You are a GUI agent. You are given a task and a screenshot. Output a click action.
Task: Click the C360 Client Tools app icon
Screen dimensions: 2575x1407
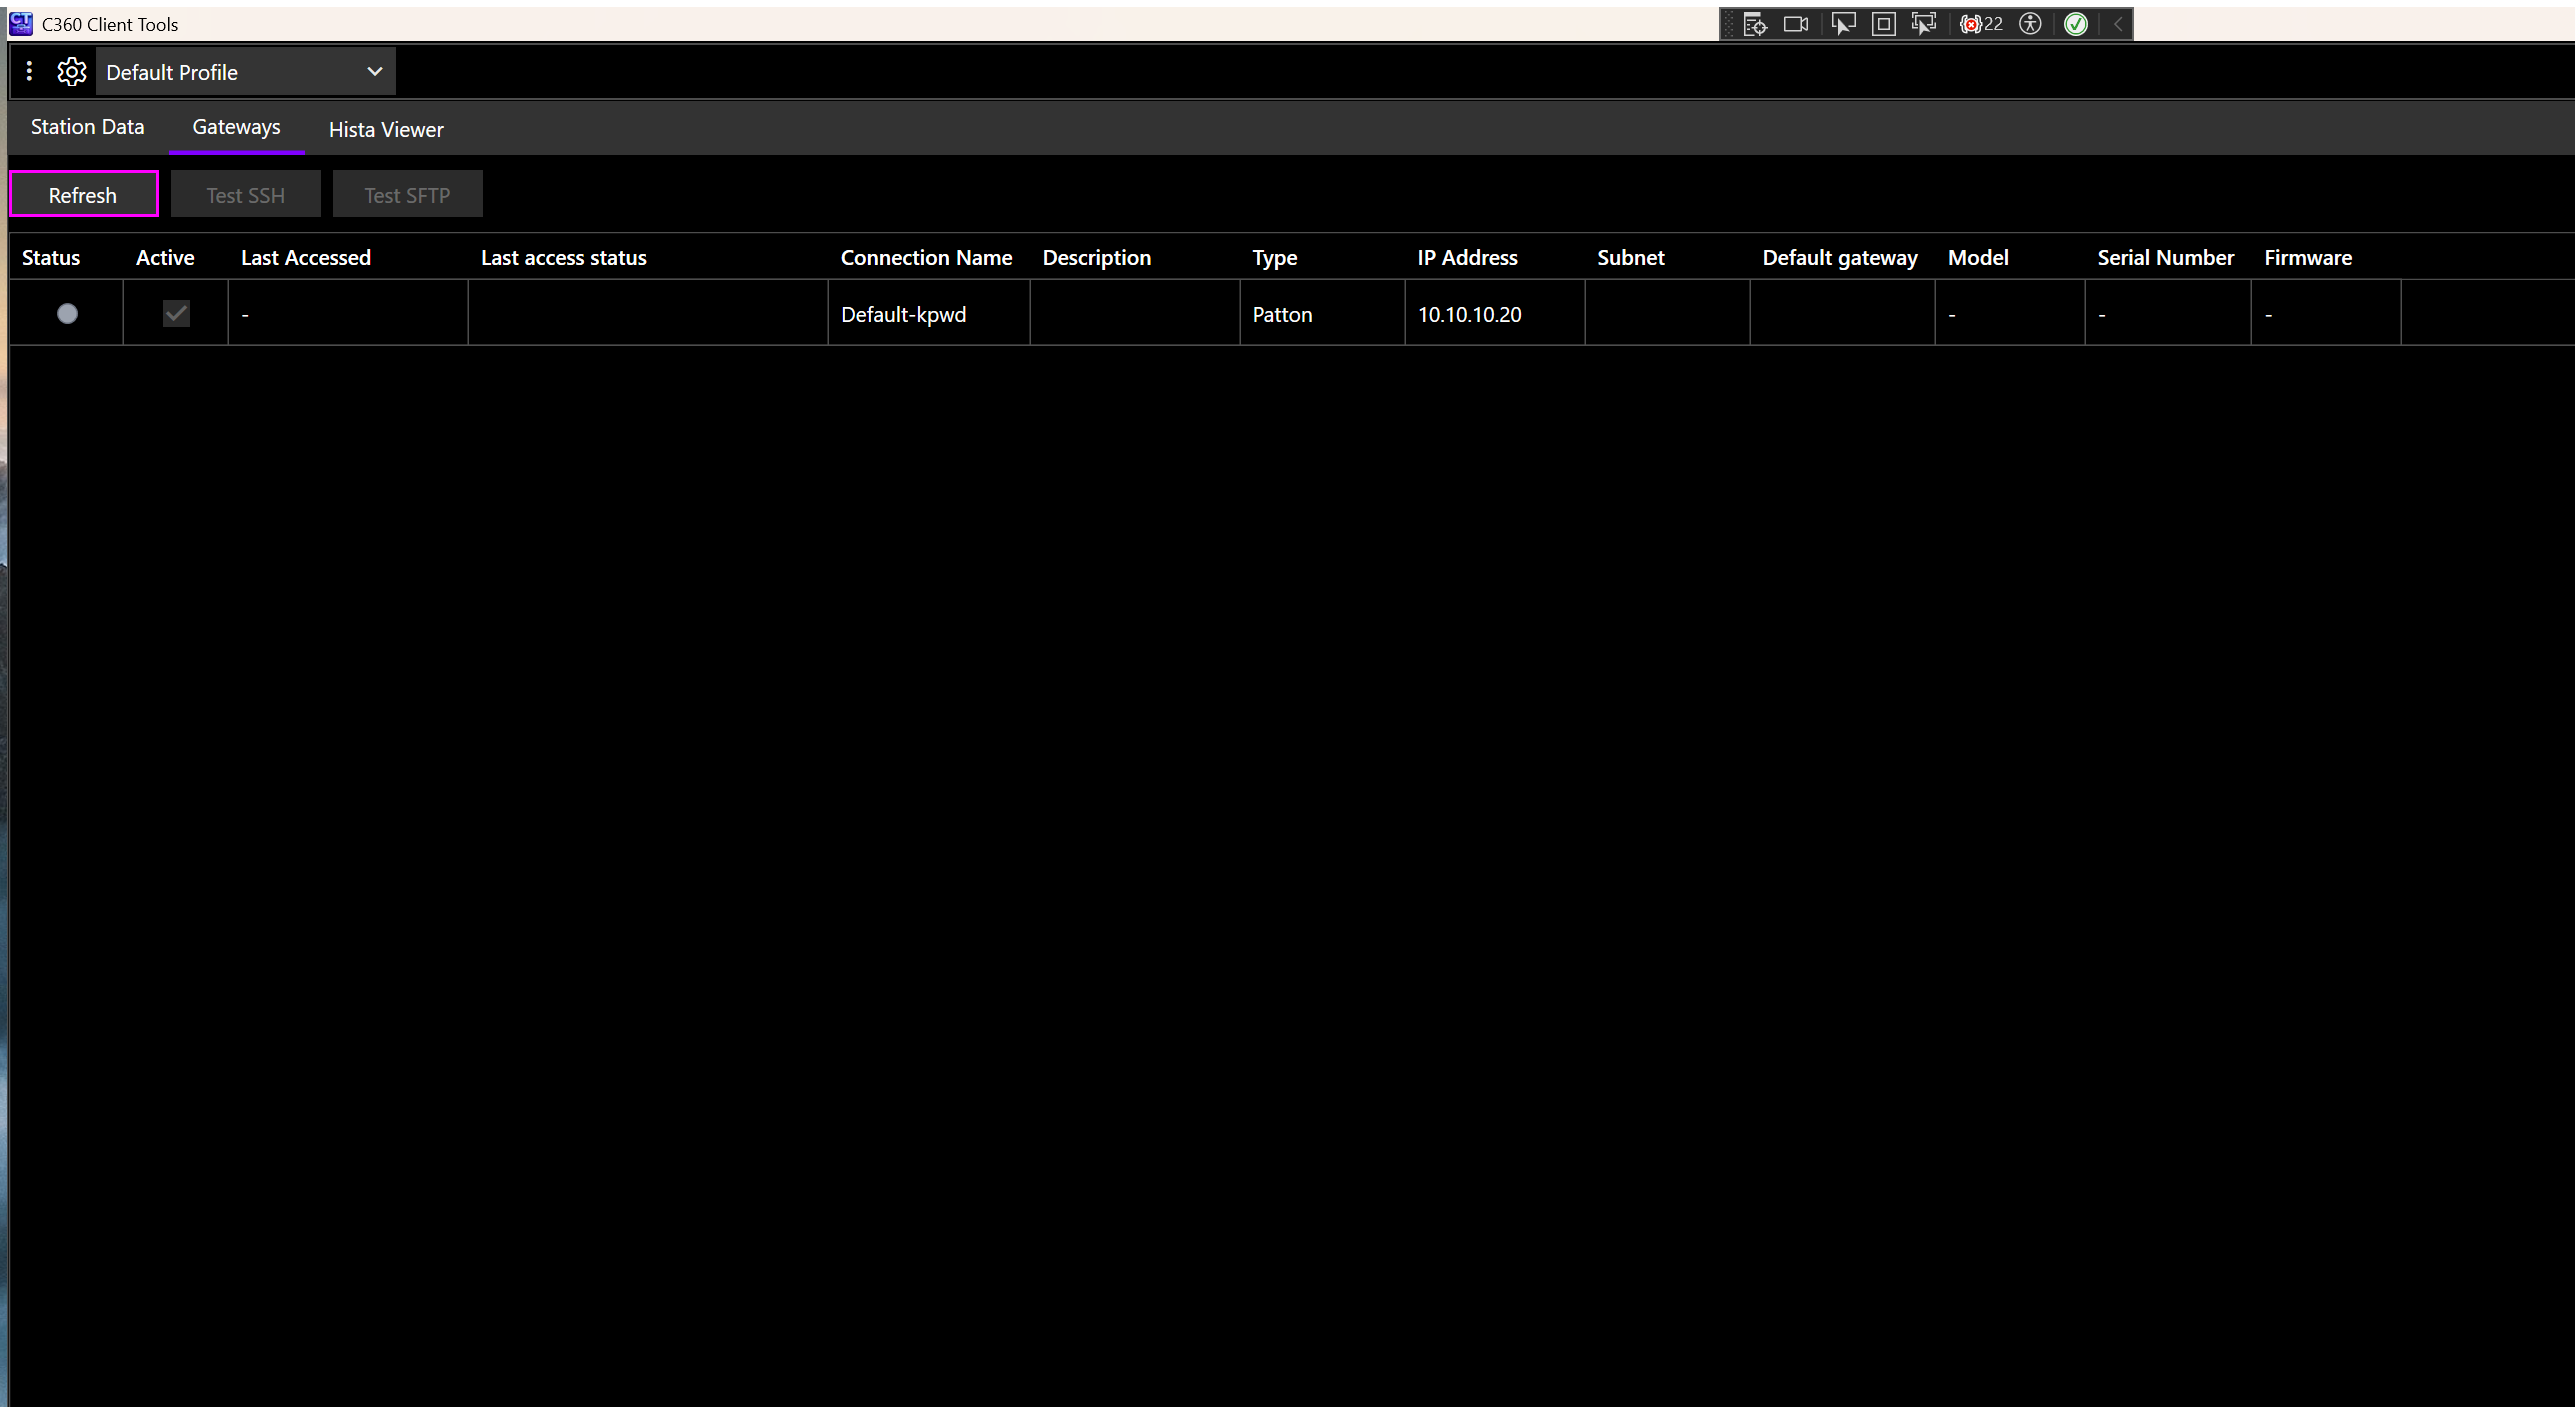pyautogui.click(x=20, y=23)
